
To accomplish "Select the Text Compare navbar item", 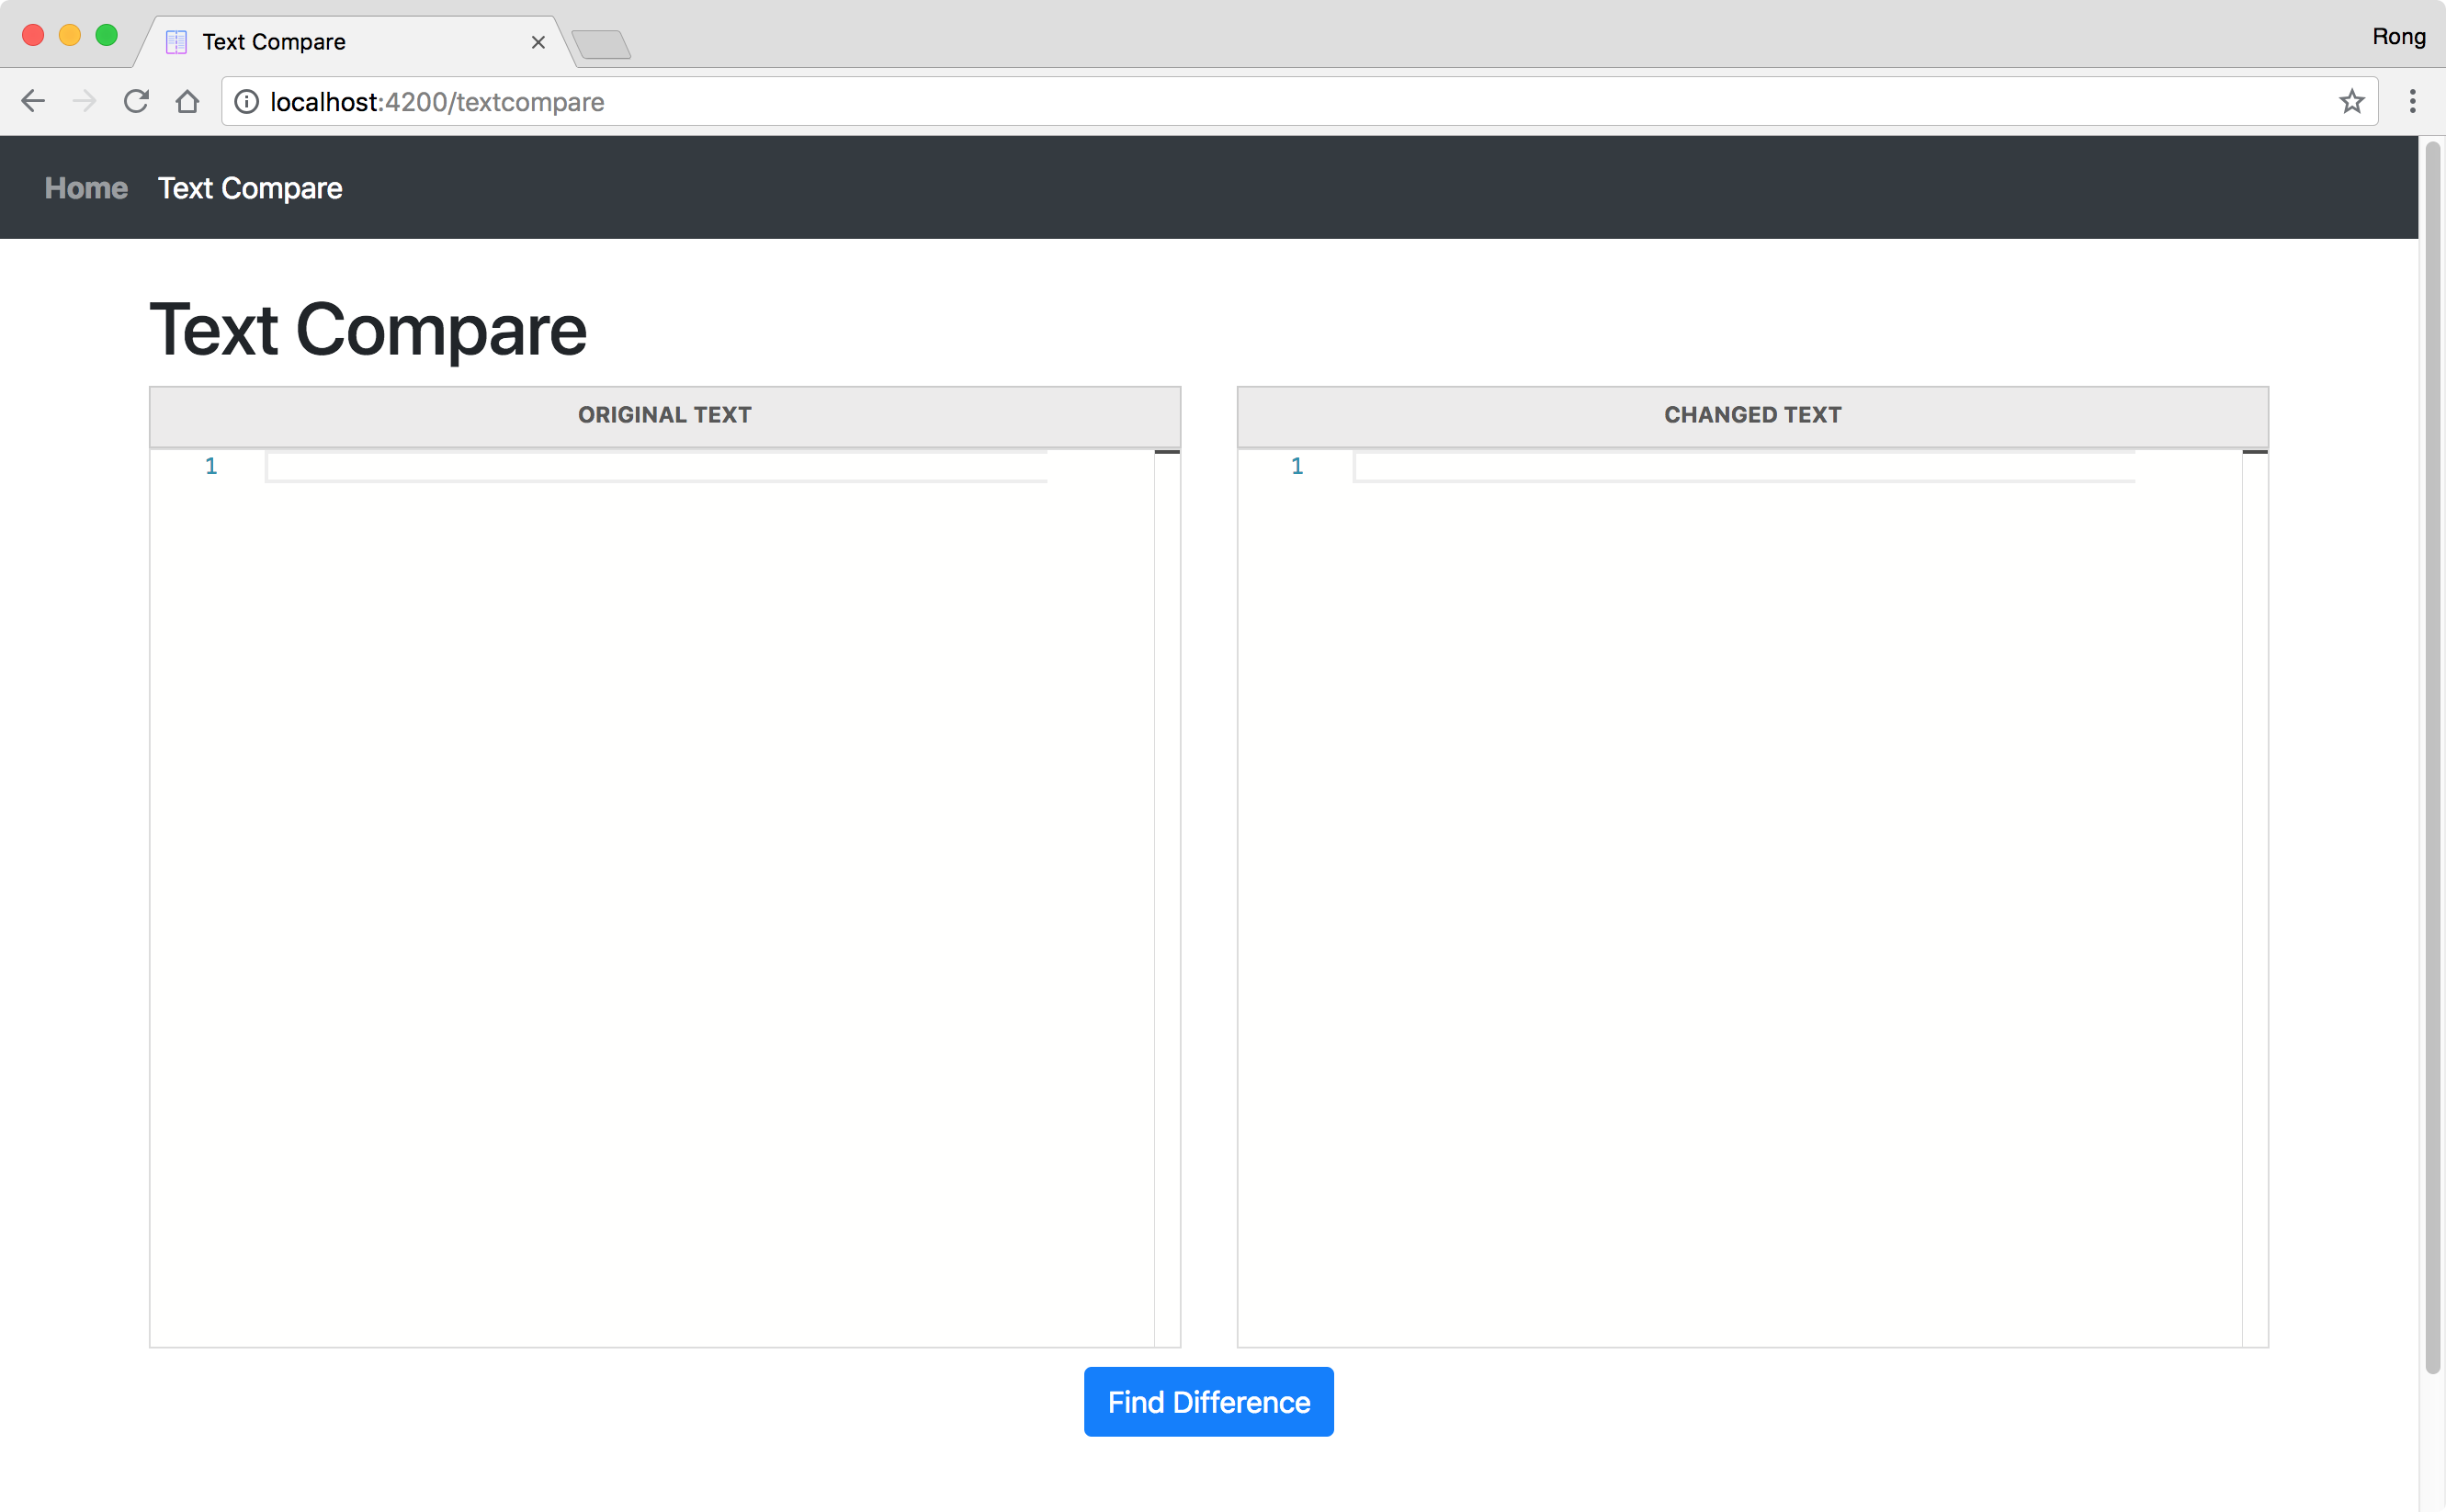I will click(x=249, y=188).
